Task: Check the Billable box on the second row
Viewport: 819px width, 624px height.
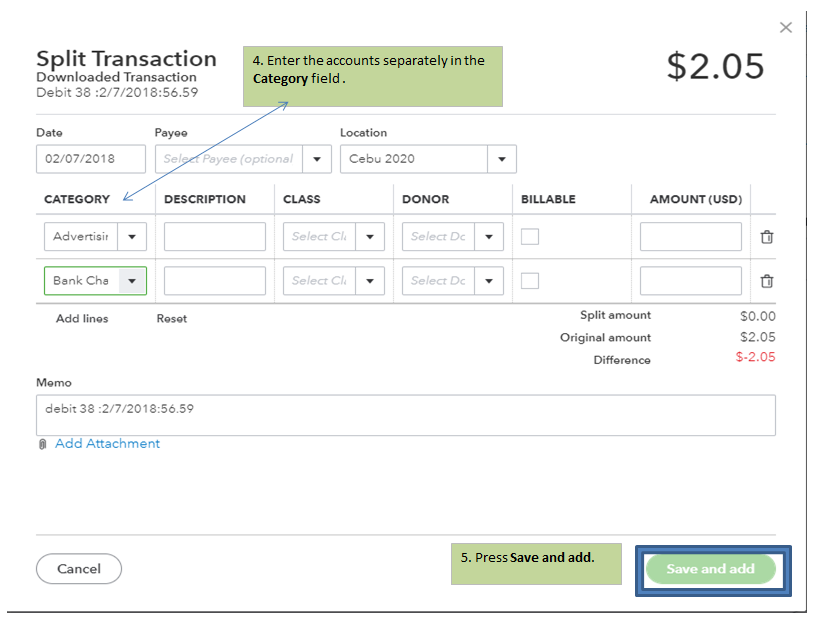Action: tap(530, 281)
